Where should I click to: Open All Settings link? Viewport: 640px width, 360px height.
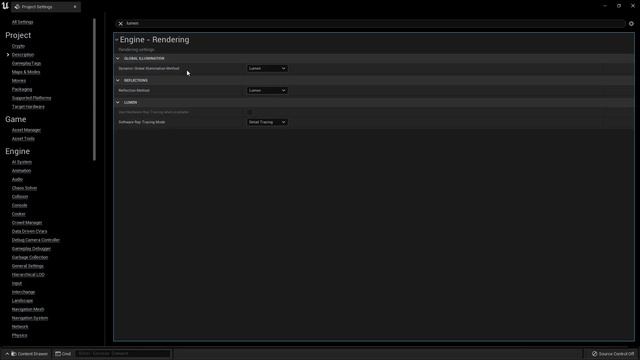tap(22, 22)
